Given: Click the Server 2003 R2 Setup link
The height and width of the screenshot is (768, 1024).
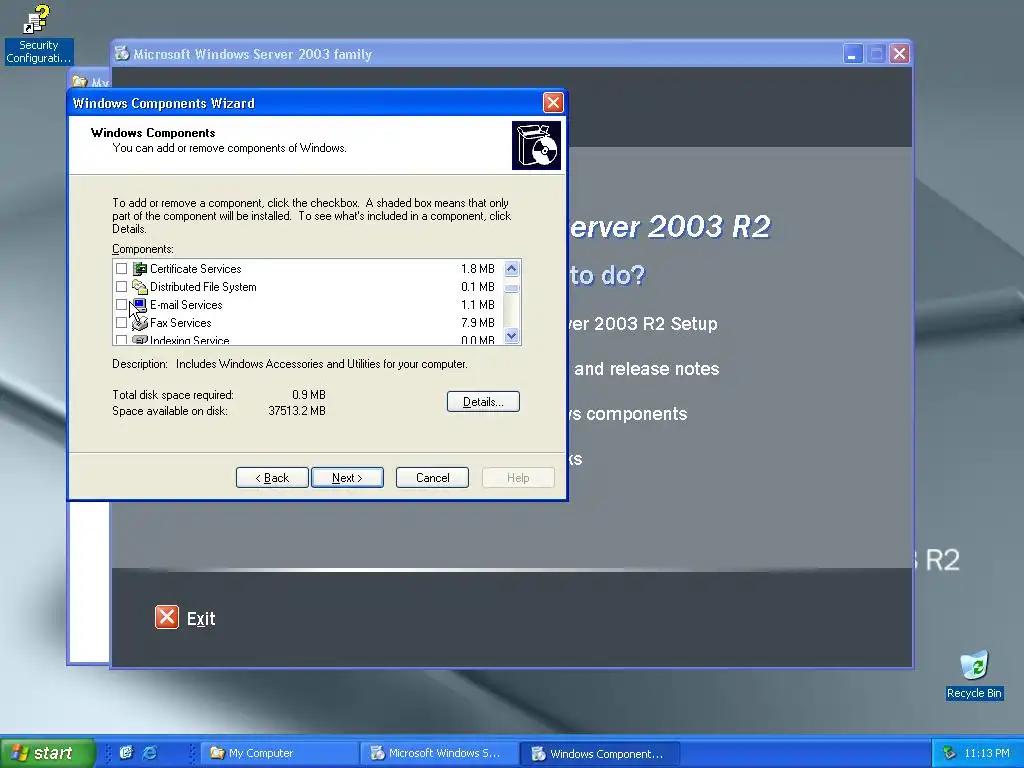Looking at the screenshot, I should pos(643,324).
